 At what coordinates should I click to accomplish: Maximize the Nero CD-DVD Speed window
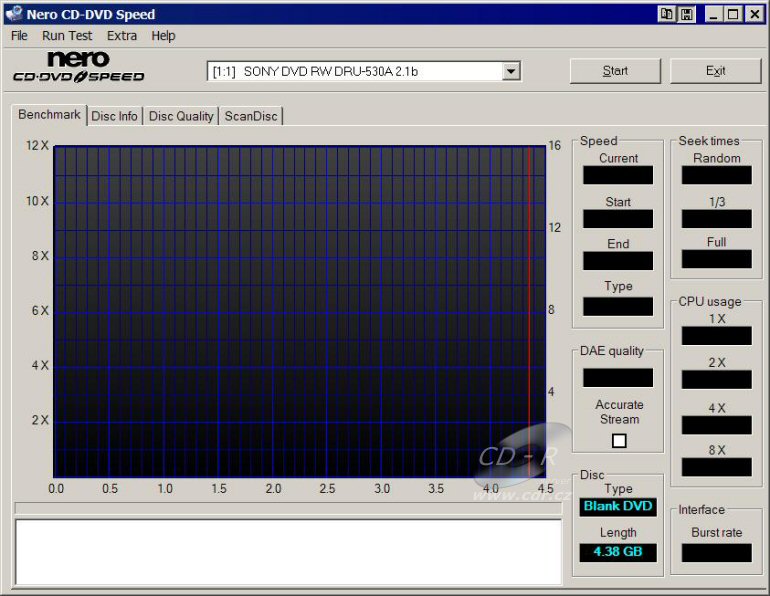click(733, 14)
